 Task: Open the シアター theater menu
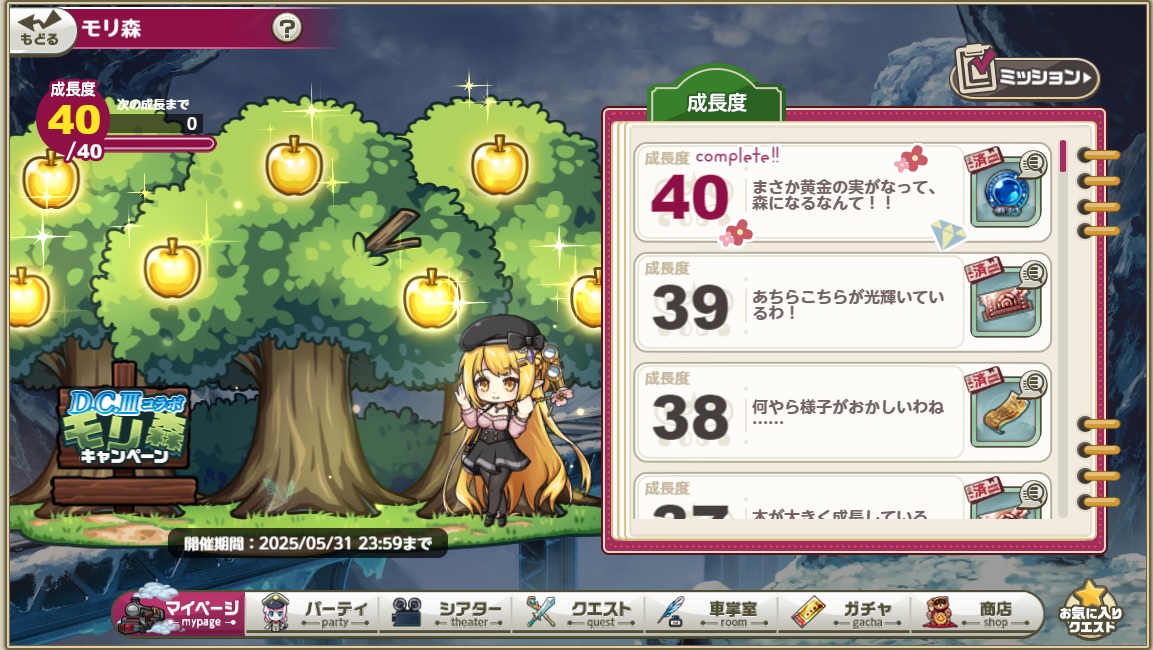(447, 612)
